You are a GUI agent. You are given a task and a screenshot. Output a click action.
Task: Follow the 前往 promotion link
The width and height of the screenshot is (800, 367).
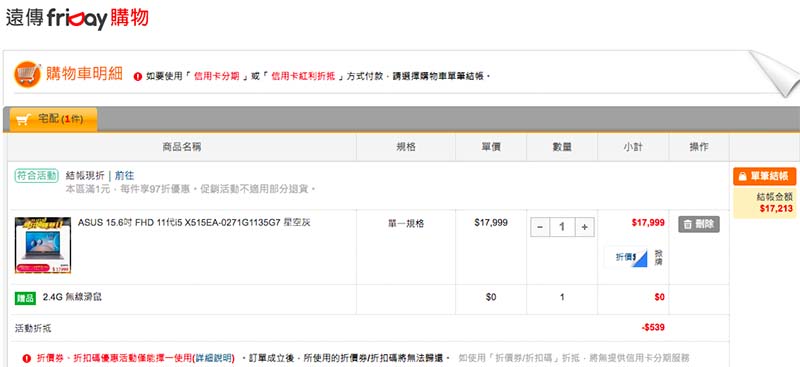pyautogui.click(x=124, y=176)
